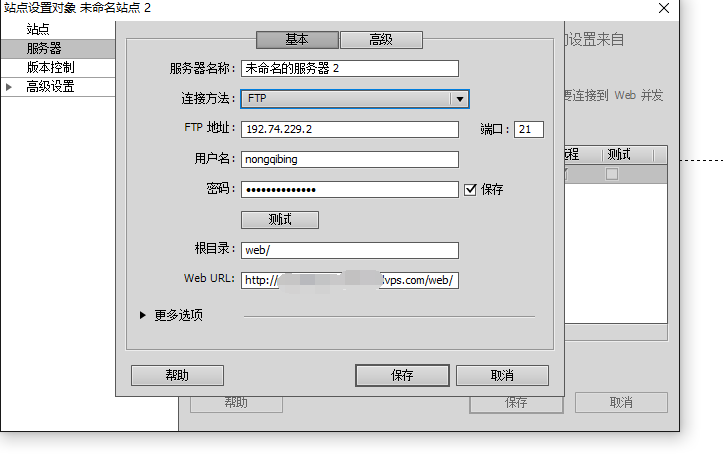Click the 端口 port number field

pyautogui.click(x=528, y=129)
